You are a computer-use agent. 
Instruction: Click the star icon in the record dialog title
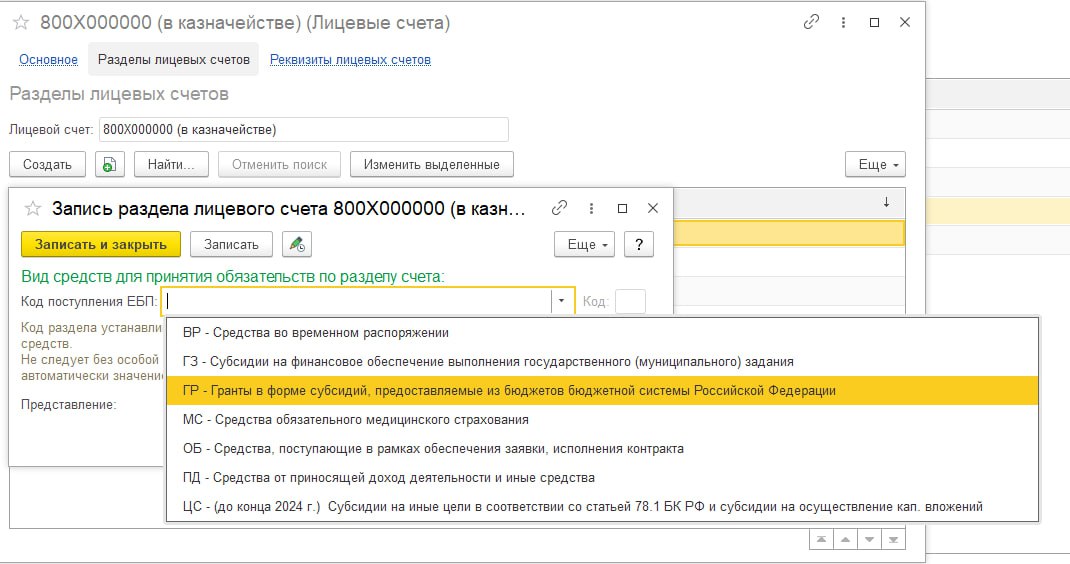[x=32, y=208]
